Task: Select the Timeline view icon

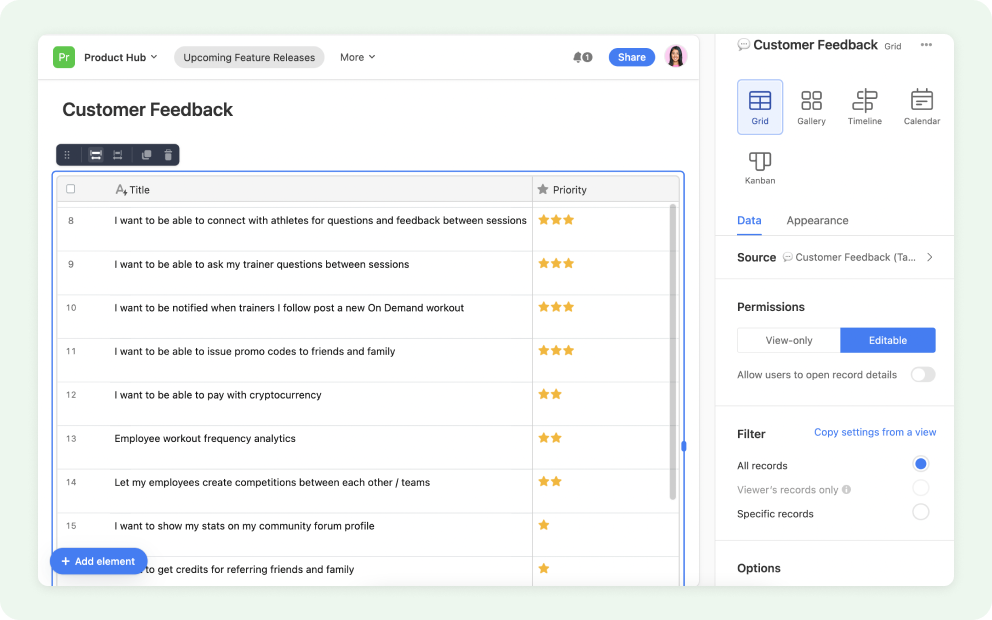Action: tap(864, 105)
